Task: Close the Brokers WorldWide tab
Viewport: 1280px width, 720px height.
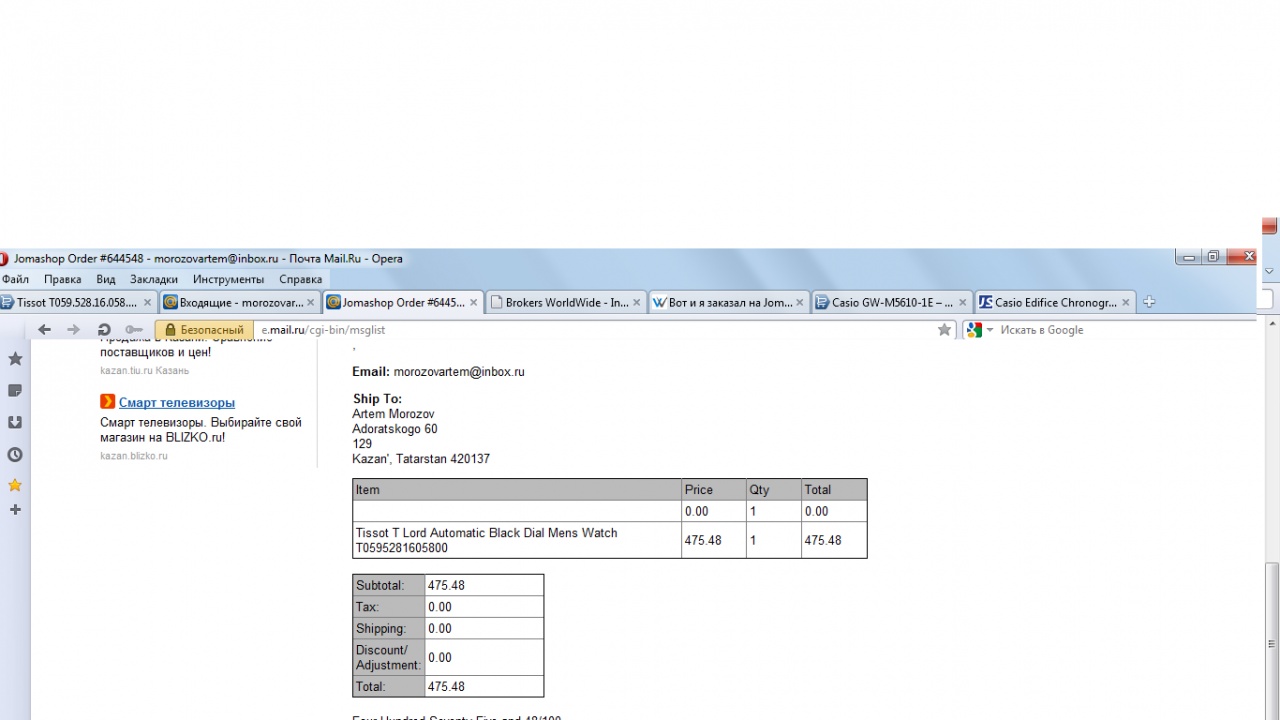Action: pos(637,302)
